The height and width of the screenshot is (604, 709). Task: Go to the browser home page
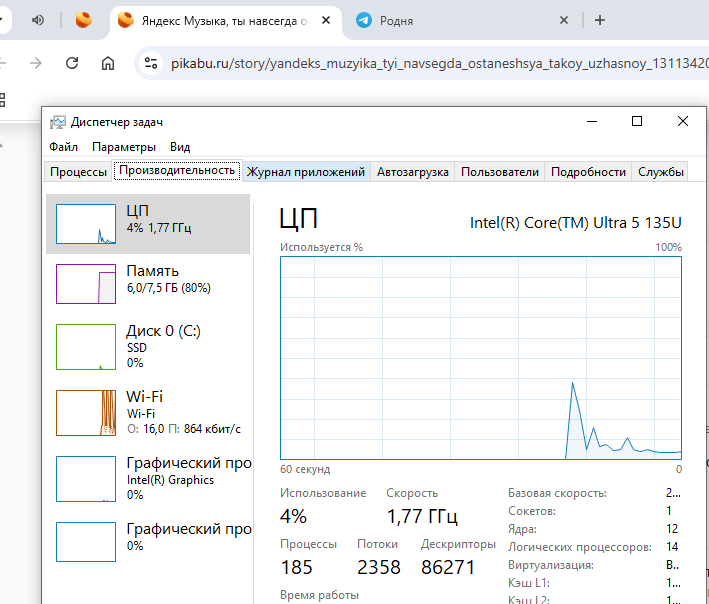tap(108, 63)
